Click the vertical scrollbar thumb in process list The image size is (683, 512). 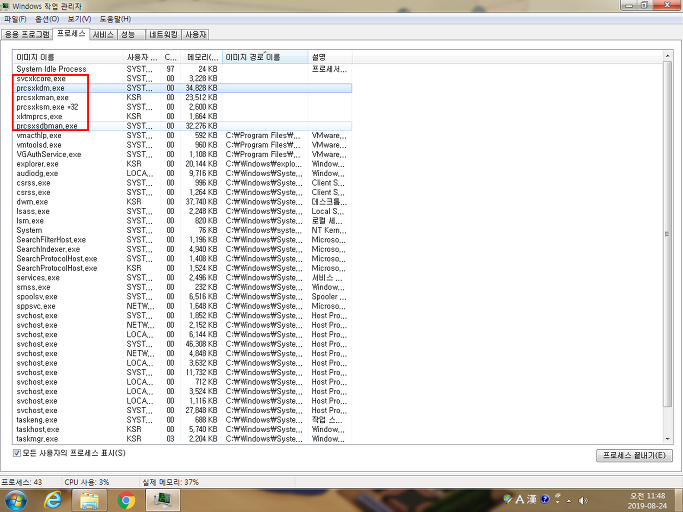(667, 234)
